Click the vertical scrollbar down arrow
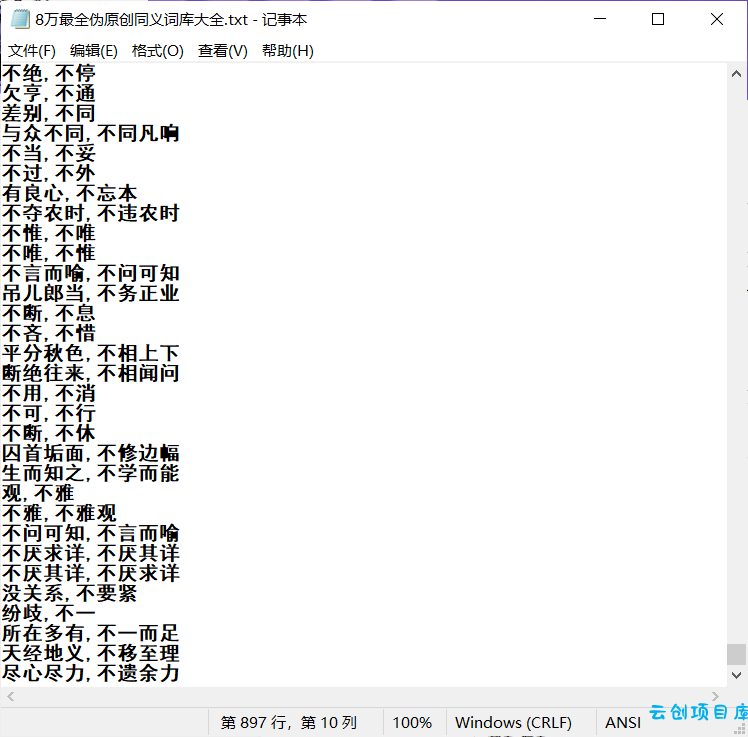748x737 pixels. [x=736, y=675]
